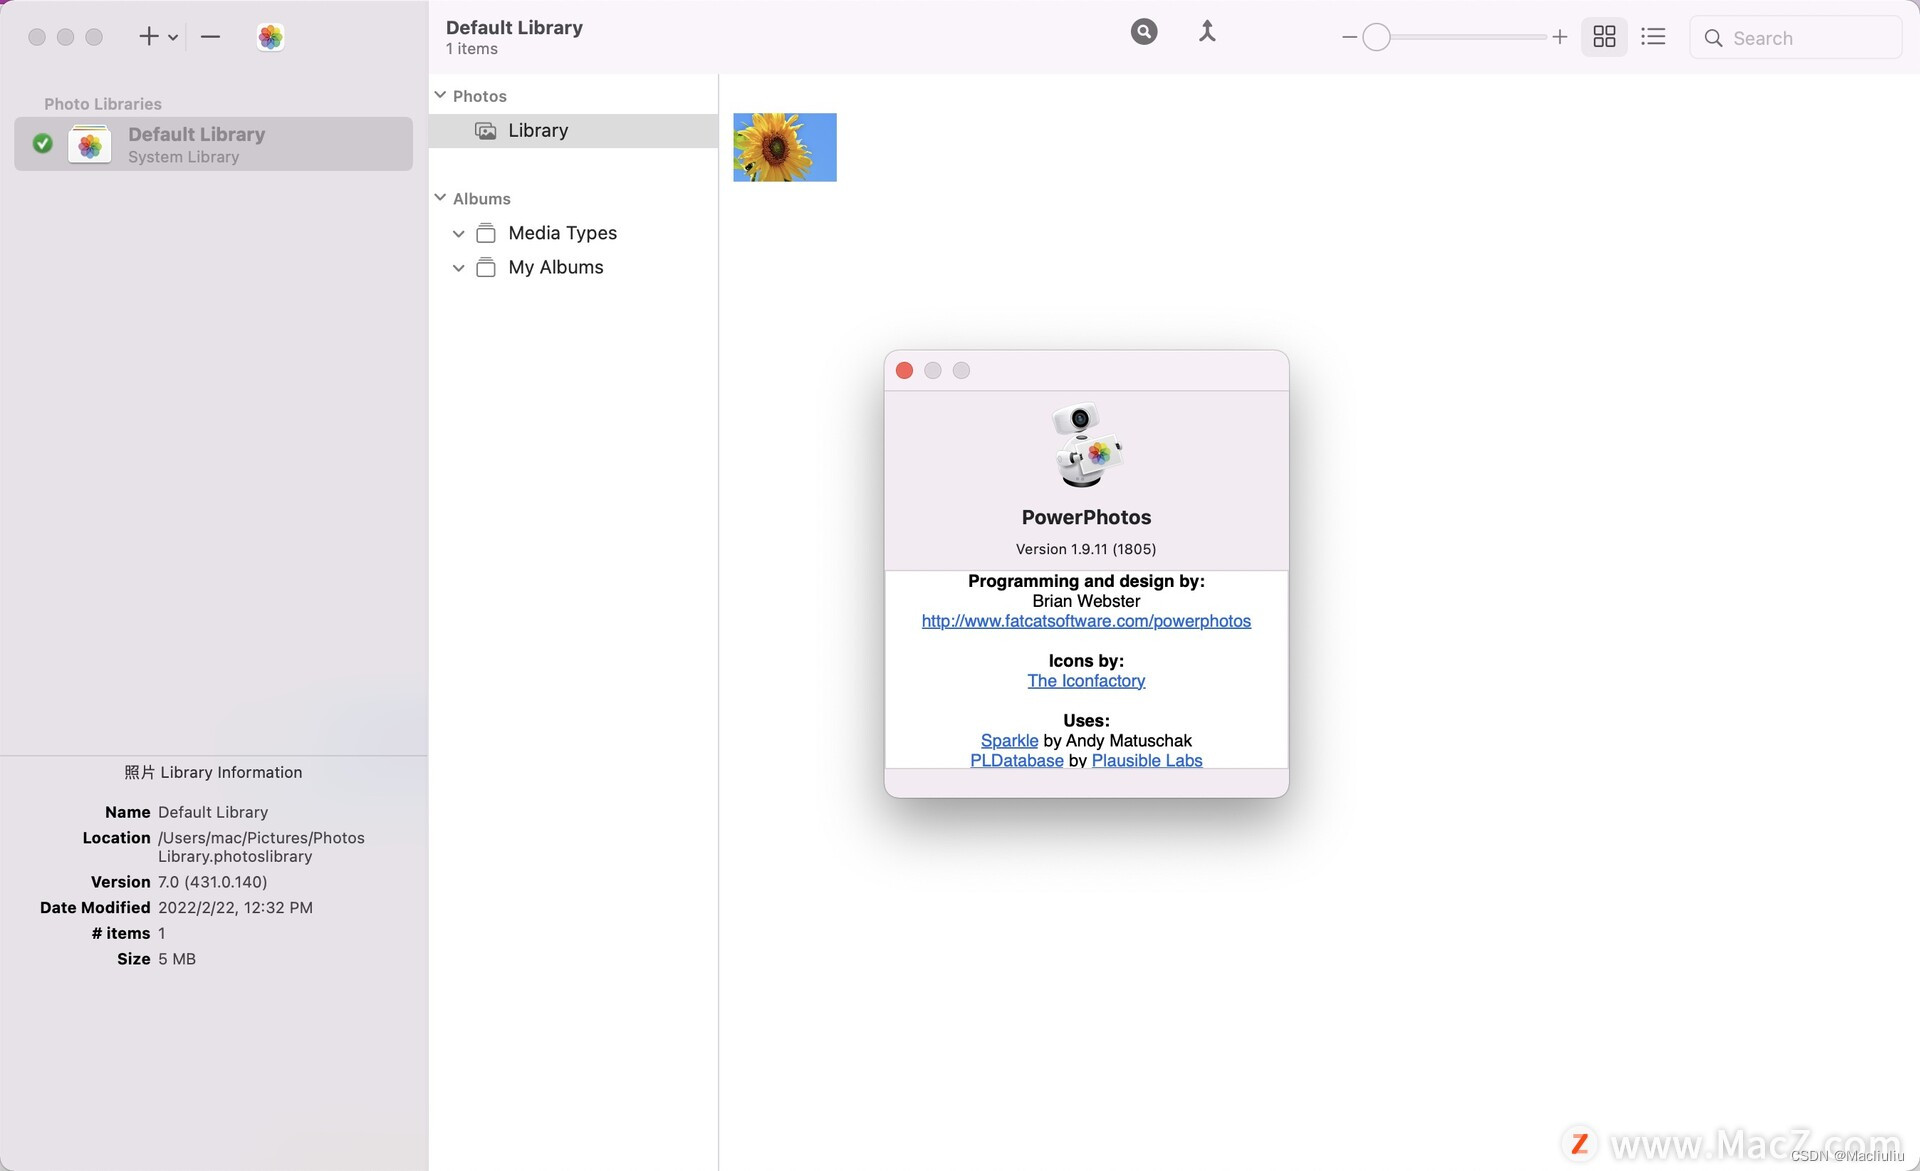Click the person/contacts icon in toolbar
The height and width of the screenshot is (1171, 1920).
coord(1205,30)
